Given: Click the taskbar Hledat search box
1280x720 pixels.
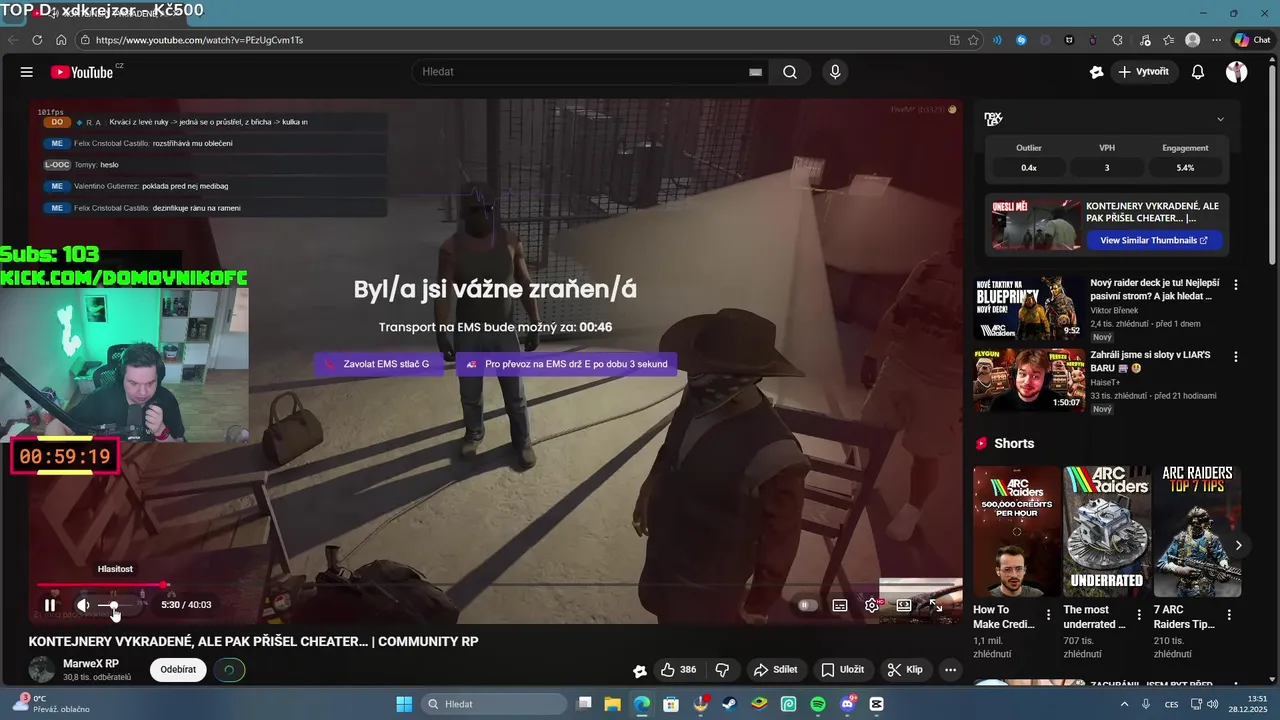Looking at the screenshot, I should point(495,704).
